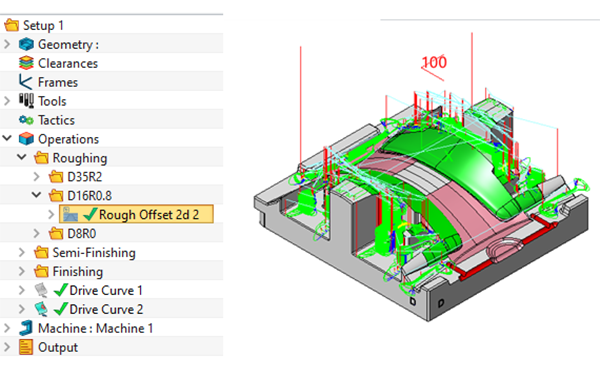The height and width of the screenshot is (371, 600).
Task: Click the Geometry cube icon
Action: (x=26, y=44)
